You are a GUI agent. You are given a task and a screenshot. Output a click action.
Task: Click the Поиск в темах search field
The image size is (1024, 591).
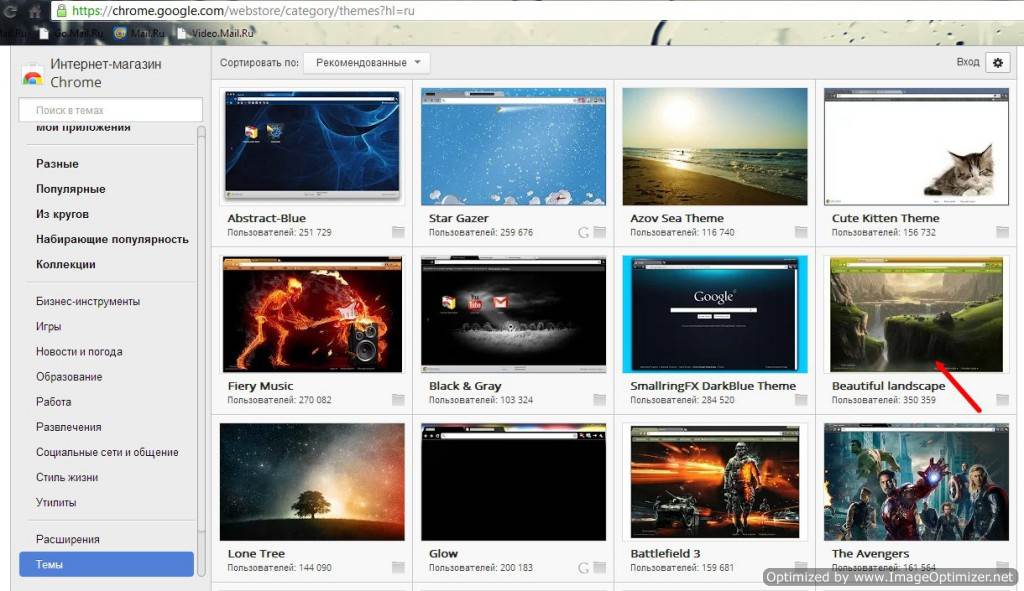(110, 110)
